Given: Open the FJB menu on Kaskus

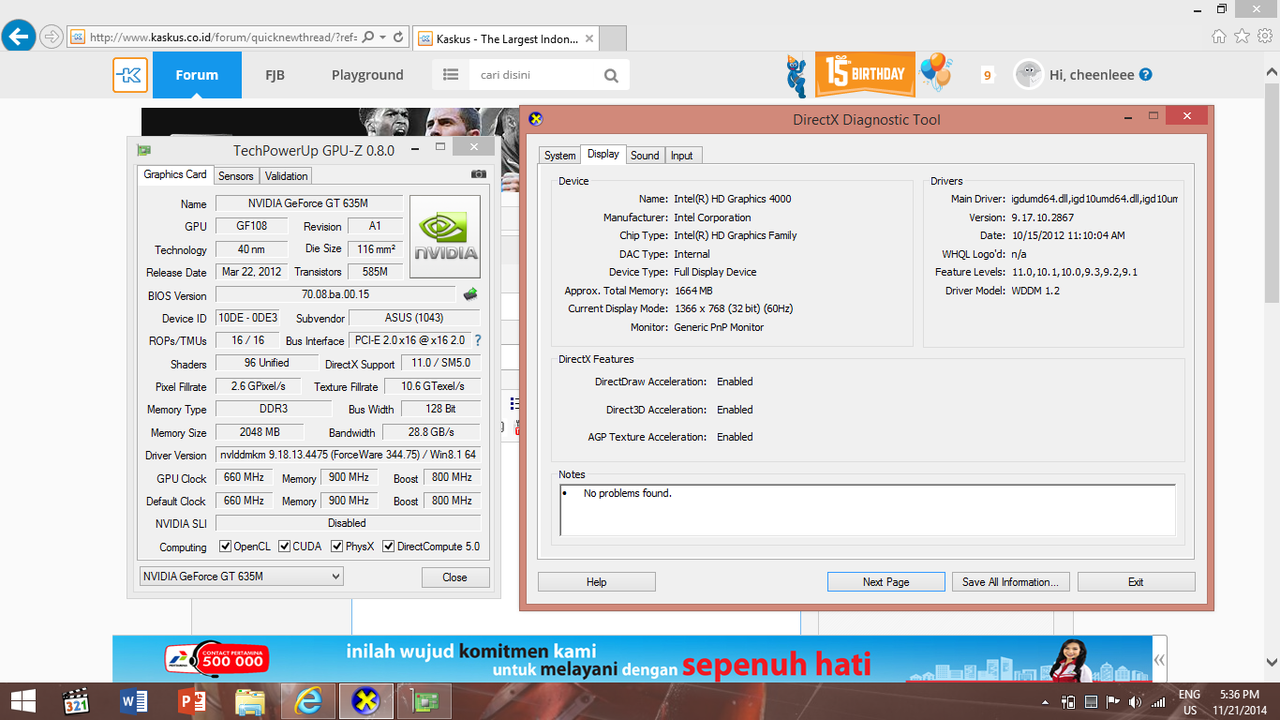Looking at the screenshot, I should click(275, 75).
